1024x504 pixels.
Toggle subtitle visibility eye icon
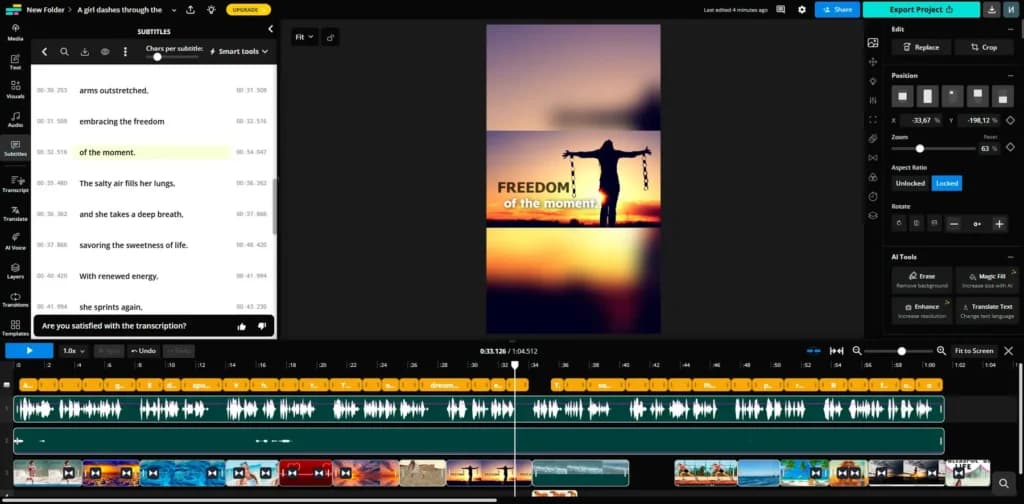click(104, 52)
